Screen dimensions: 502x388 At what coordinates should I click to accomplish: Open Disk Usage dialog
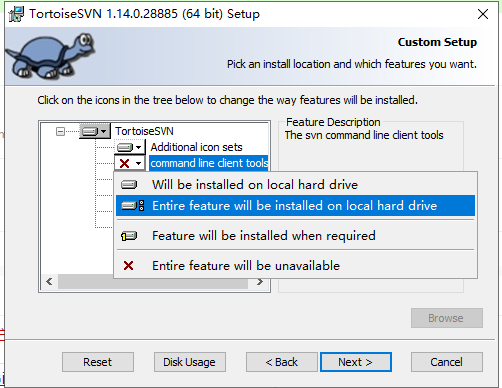190,362
